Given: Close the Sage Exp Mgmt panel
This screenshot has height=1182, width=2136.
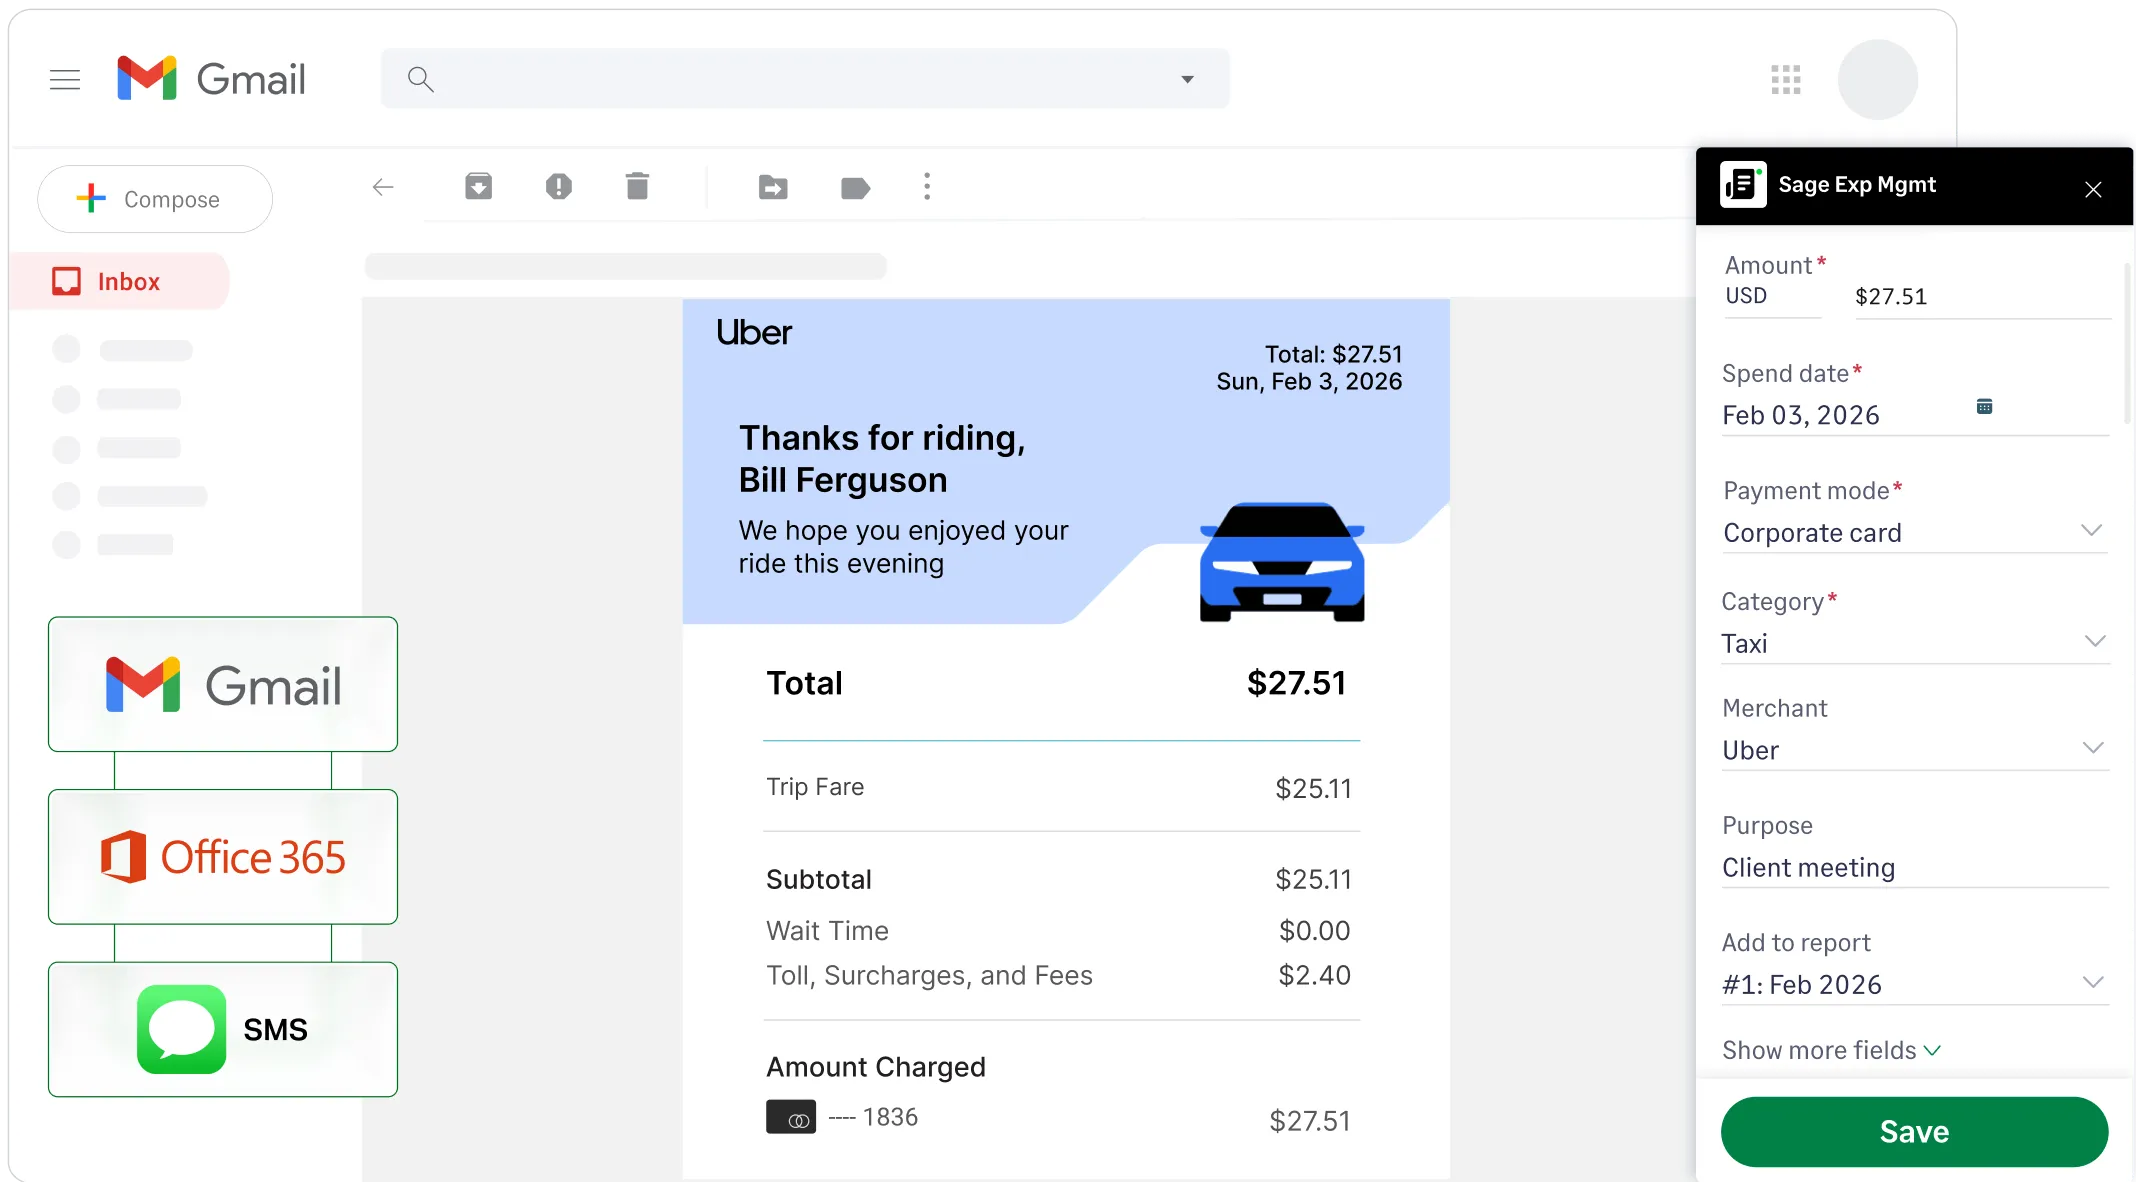Looking at the screenshot, I should 2093,189.
